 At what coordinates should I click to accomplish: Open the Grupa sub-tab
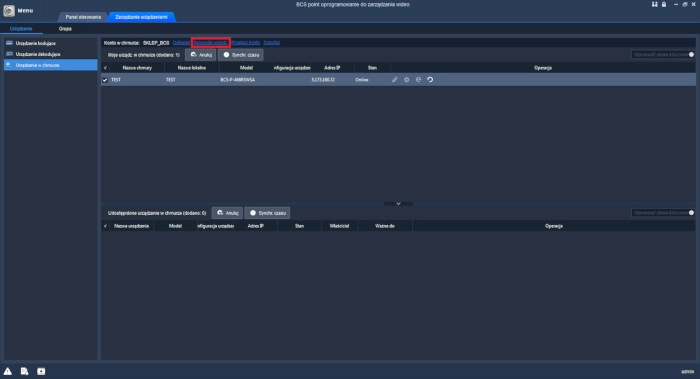click(x=65, y=29)
